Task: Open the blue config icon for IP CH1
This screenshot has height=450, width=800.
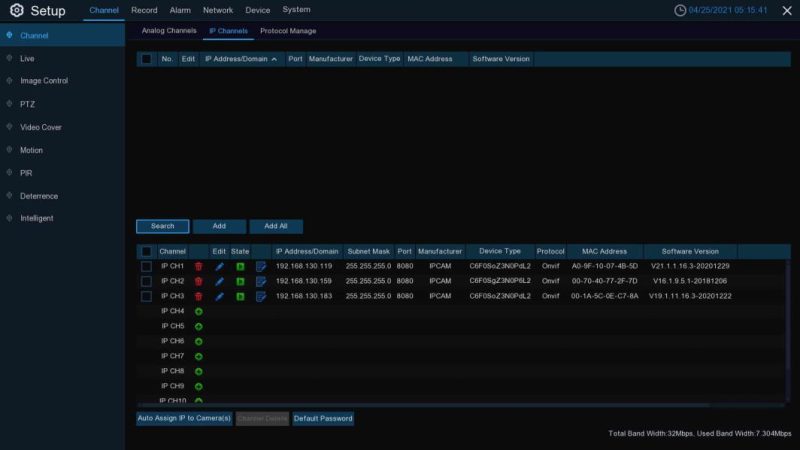Action: [261, 267]
